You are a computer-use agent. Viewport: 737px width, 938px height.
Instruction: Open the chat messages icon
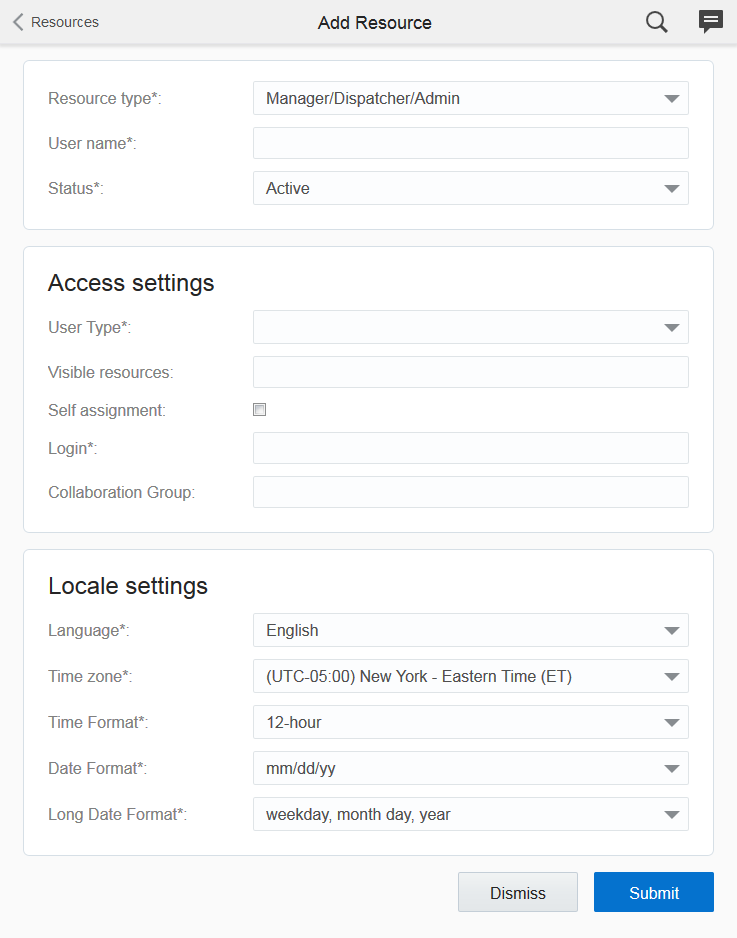coord(711,22)
